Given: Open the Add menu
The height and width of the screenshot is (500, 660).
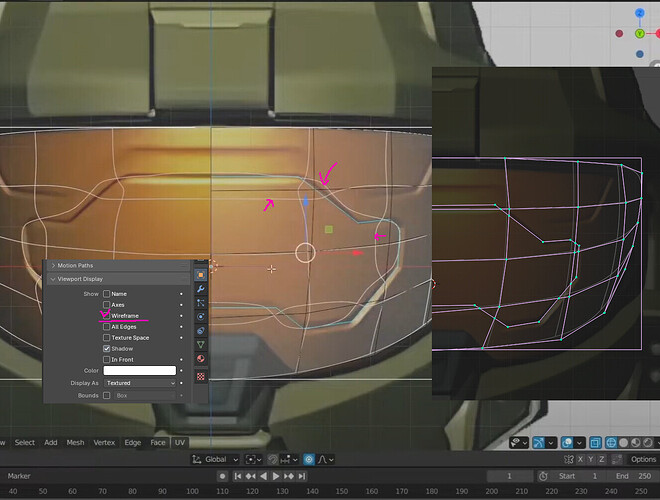Looking at the screenshot, I should tap(51, 442).
